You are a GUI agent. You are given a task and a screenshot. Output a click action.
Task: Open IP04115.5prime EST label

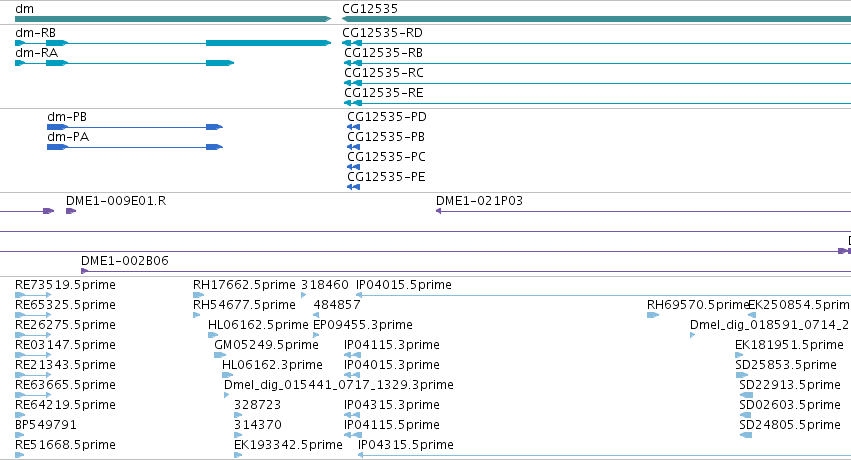point(391,425)
